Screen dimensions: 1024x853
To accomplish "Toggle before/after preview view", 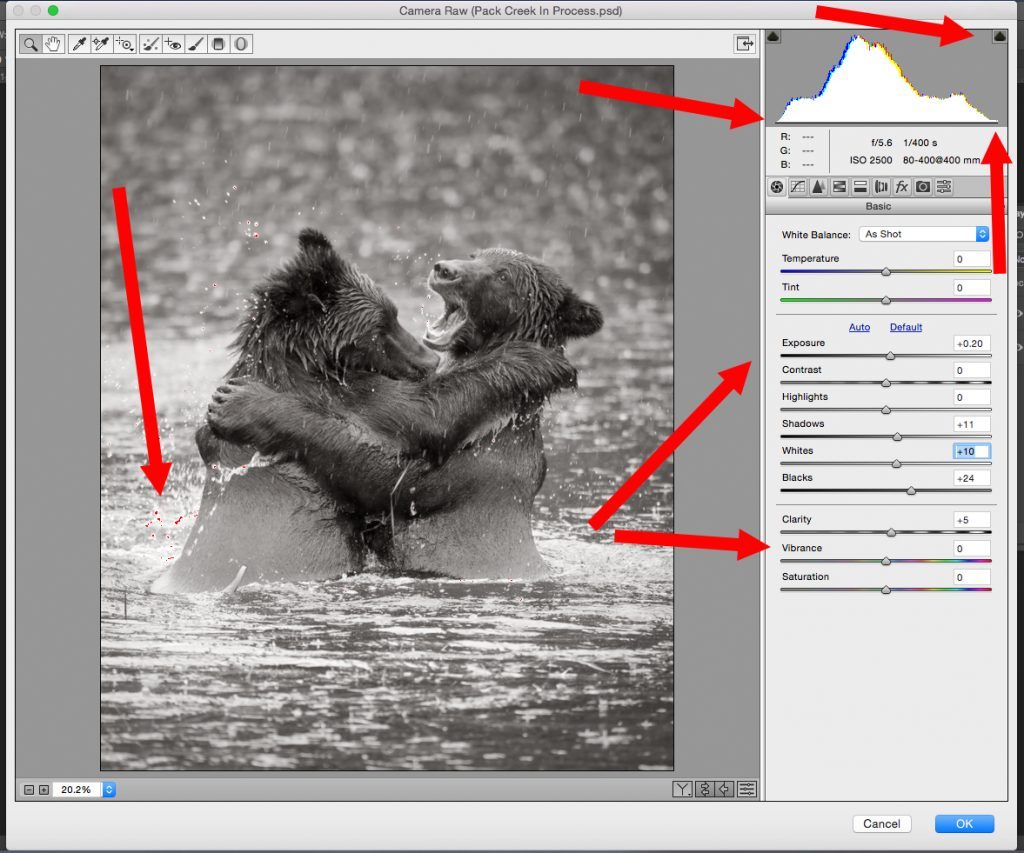I will (682, 789).
